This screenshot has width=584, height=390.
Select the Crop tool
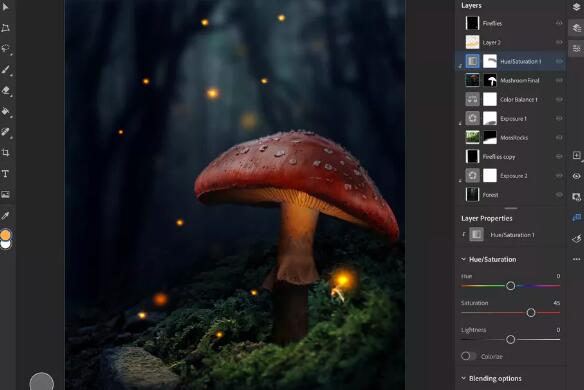[x=5, y=153]
